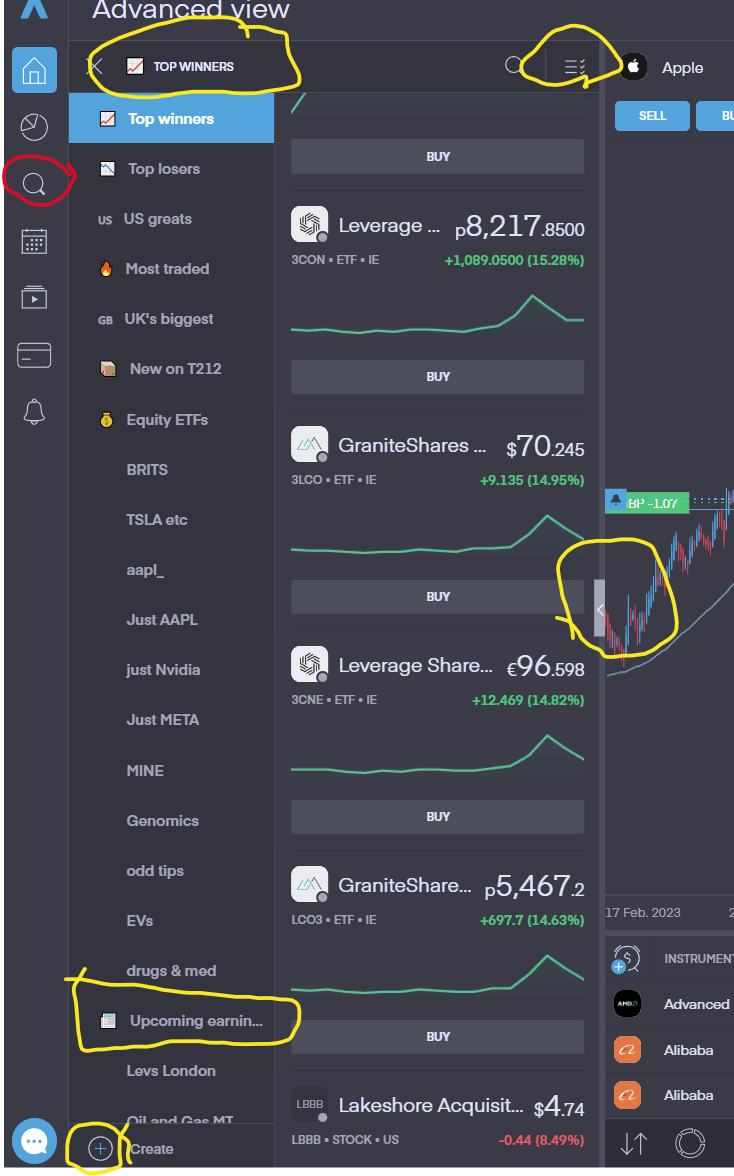Click the search magnifier in left sidebar
Screen dimensions: 734x1176
[34, 184]
